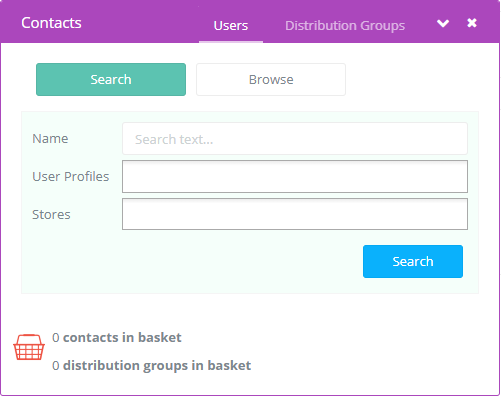Click the 'distribution groups in basket' label
The image size is (501, 396).
click(157, 365)
